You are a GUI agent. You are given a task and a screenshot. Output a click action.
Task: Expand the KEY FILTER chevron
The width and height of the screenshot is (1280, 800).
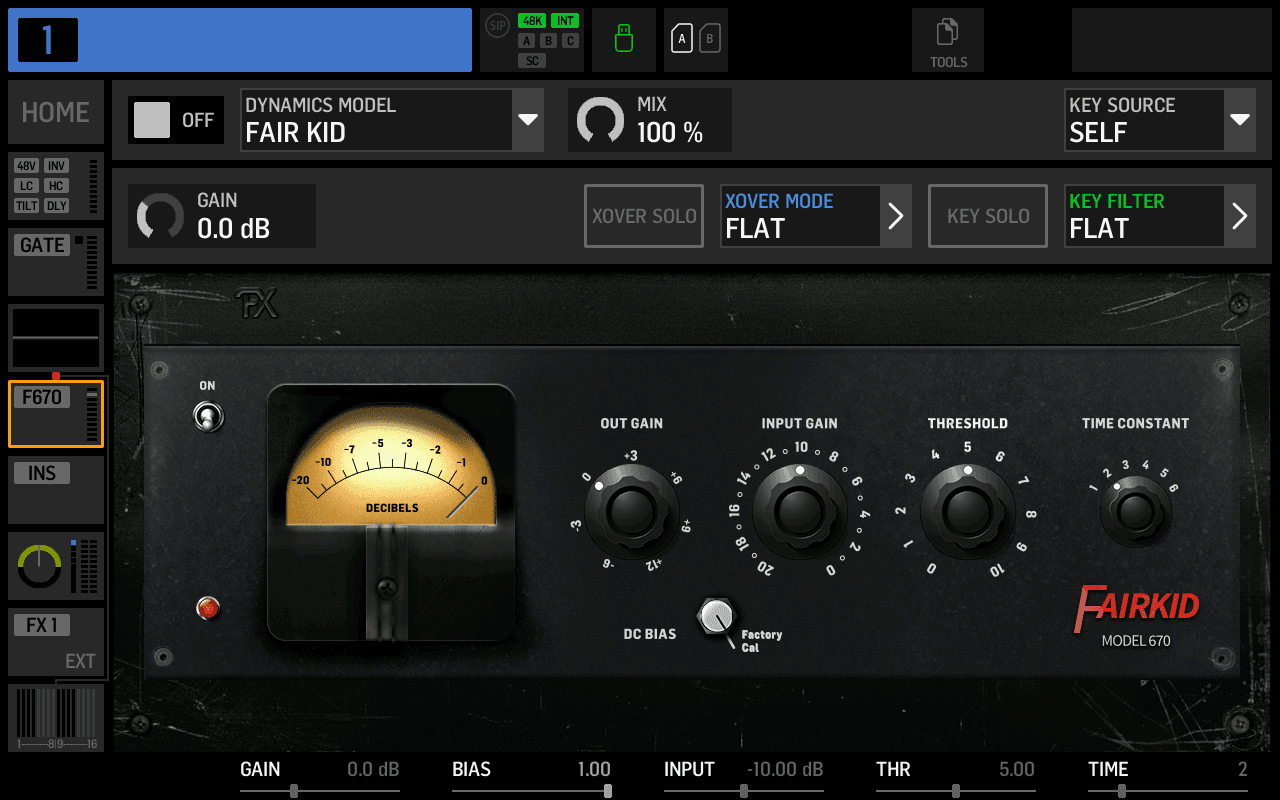point(1240,216)
